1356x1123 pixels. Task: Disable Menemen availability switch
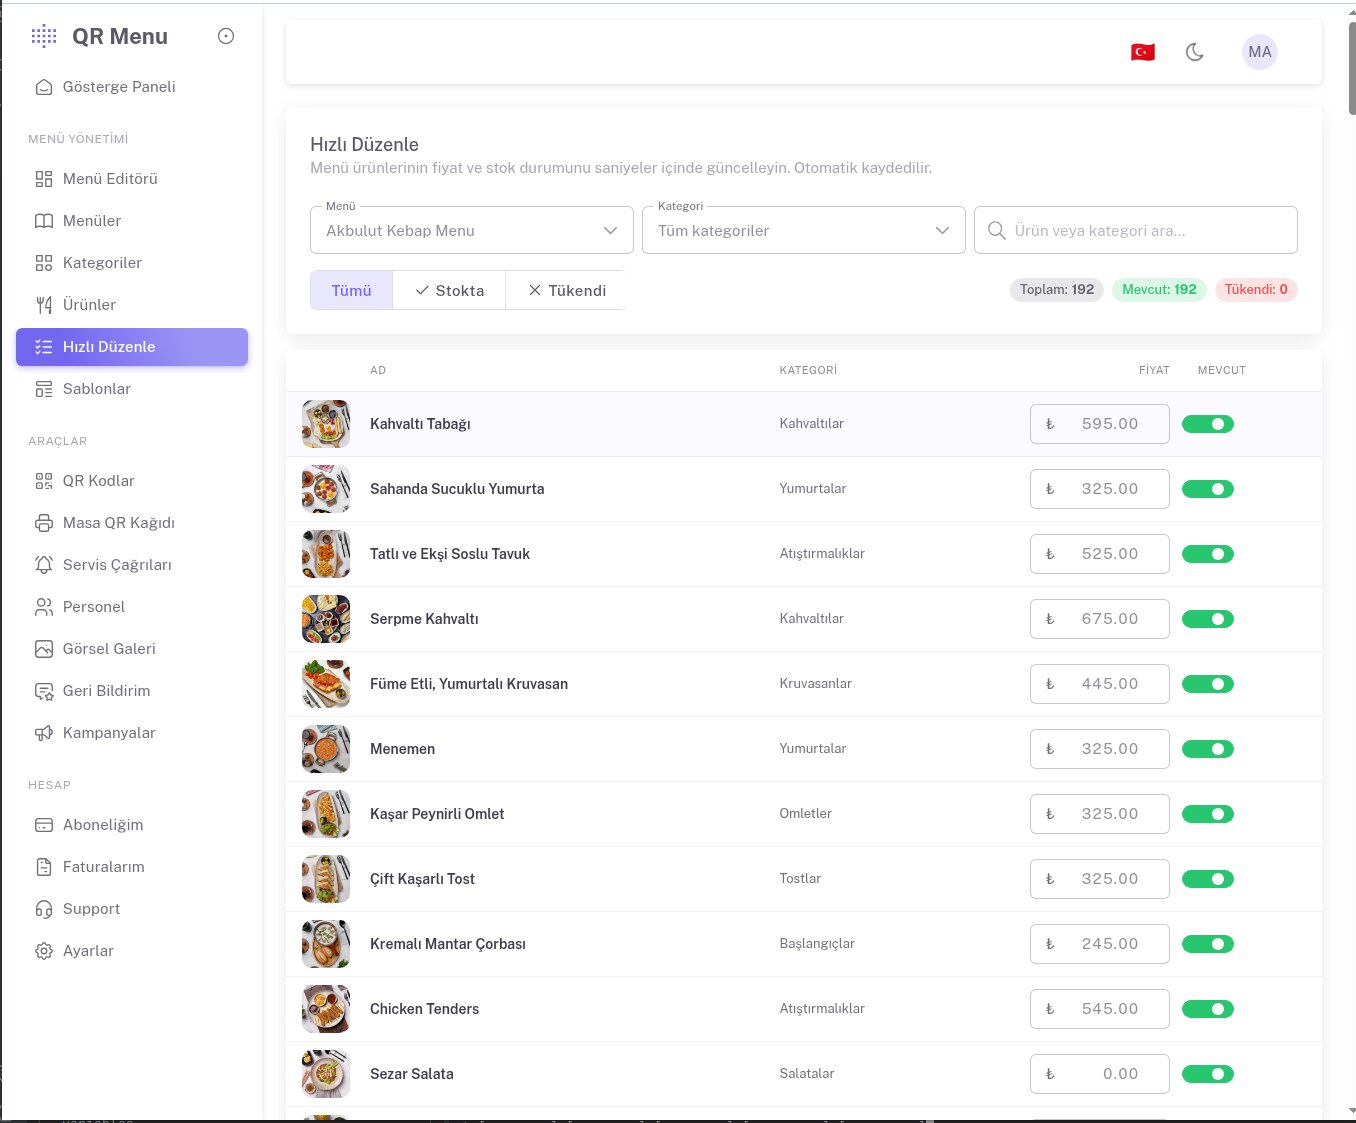point(1208,749)
